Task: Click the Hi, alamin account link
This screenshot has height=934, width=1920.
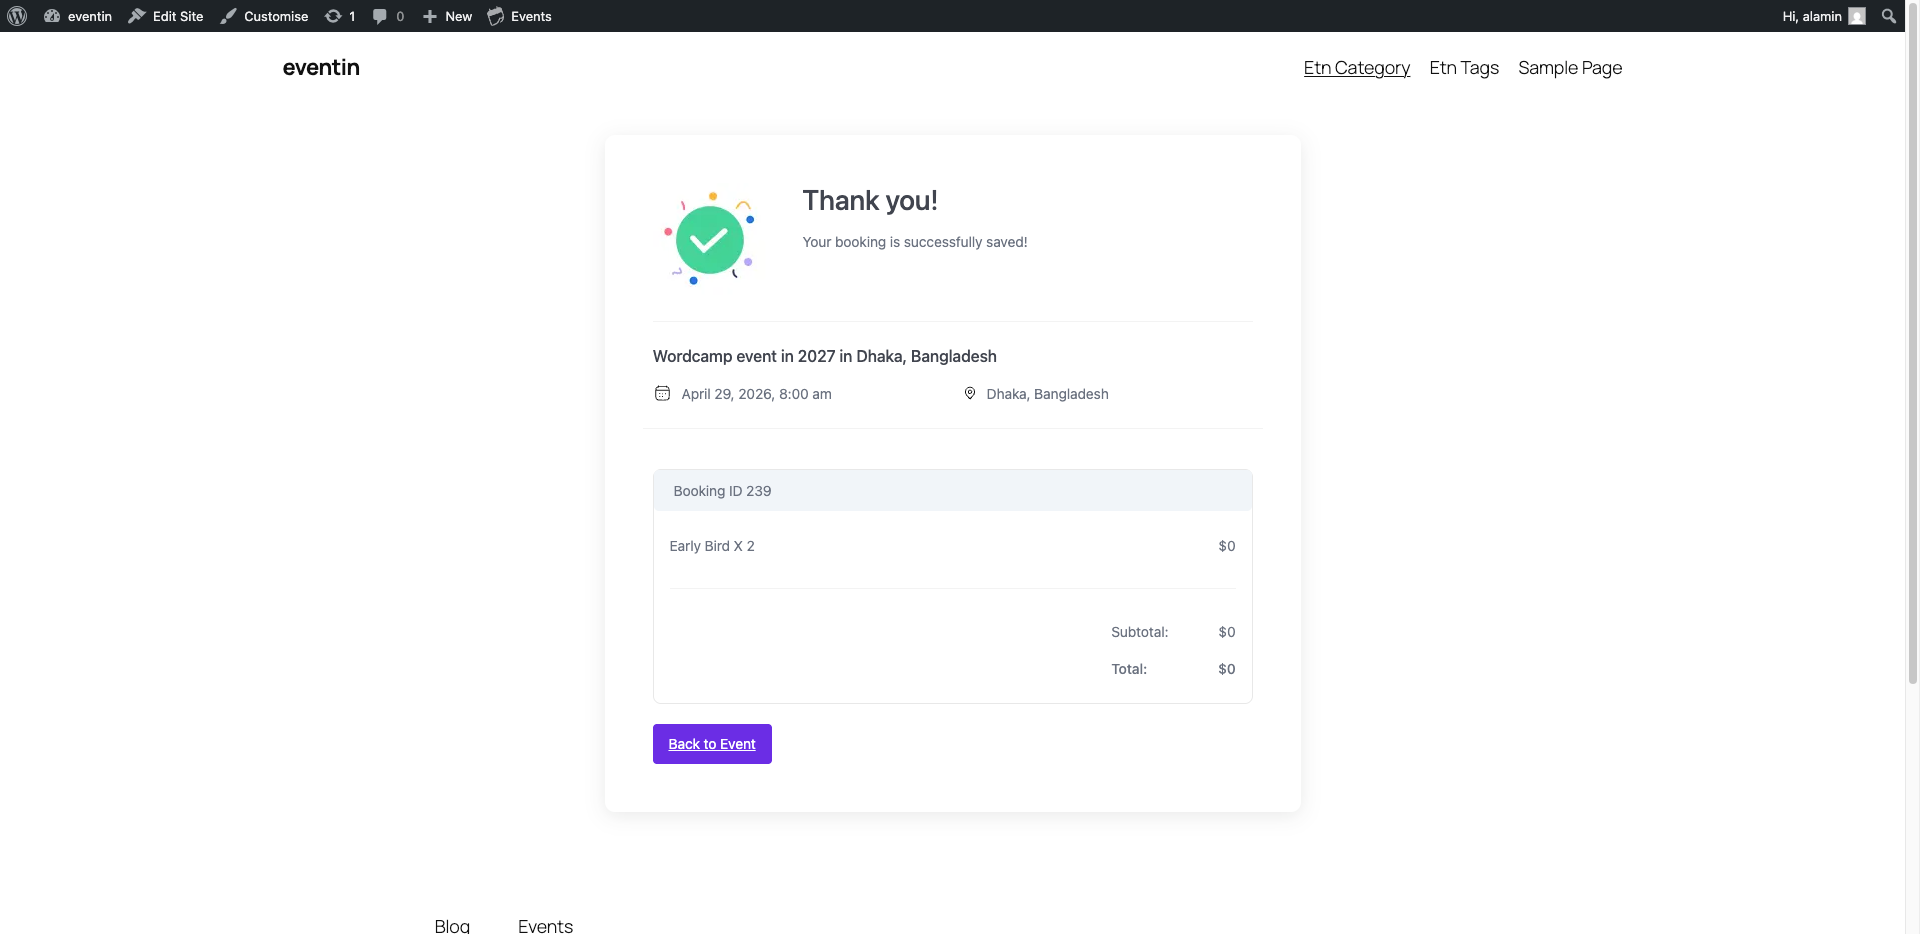Action: tap(1813, 16)
